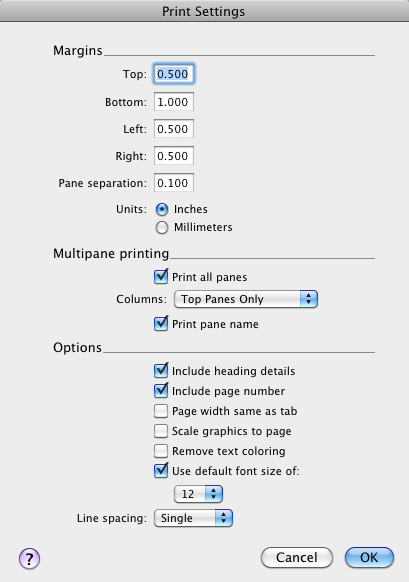Open the font size 12 dropdown

pyautogui.click(x=198, y=494)
